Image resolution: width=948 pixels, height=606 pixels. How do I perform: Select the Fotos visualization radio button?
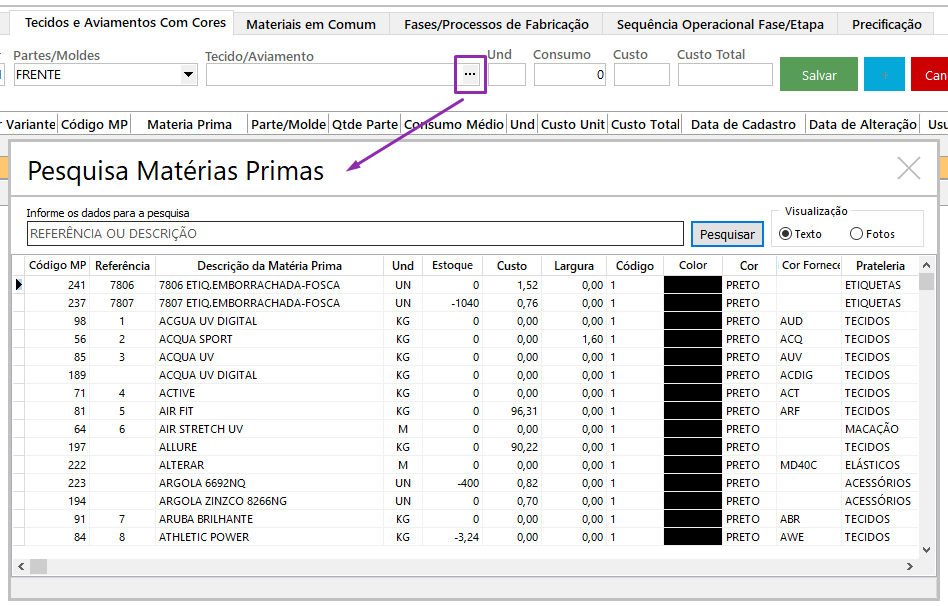click(856, 234)
